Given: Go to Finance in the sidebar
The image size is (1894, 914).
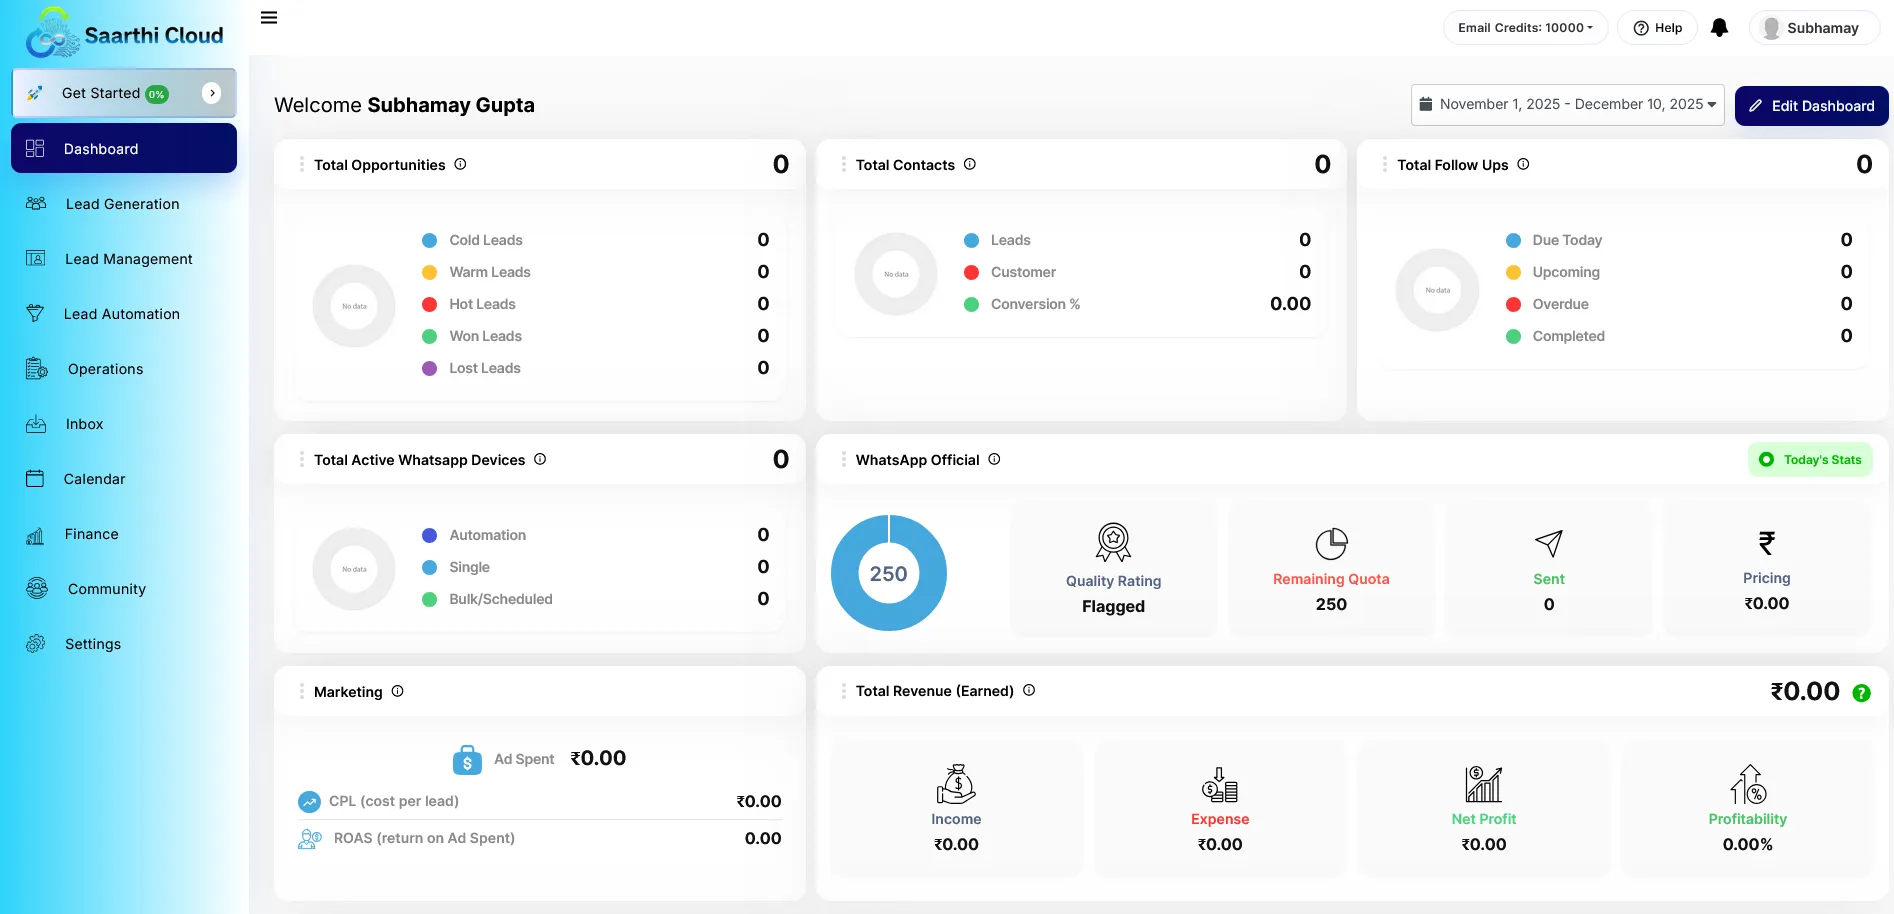Looking at the screenshot, I should pyautogui.click(x=91, y=534).
